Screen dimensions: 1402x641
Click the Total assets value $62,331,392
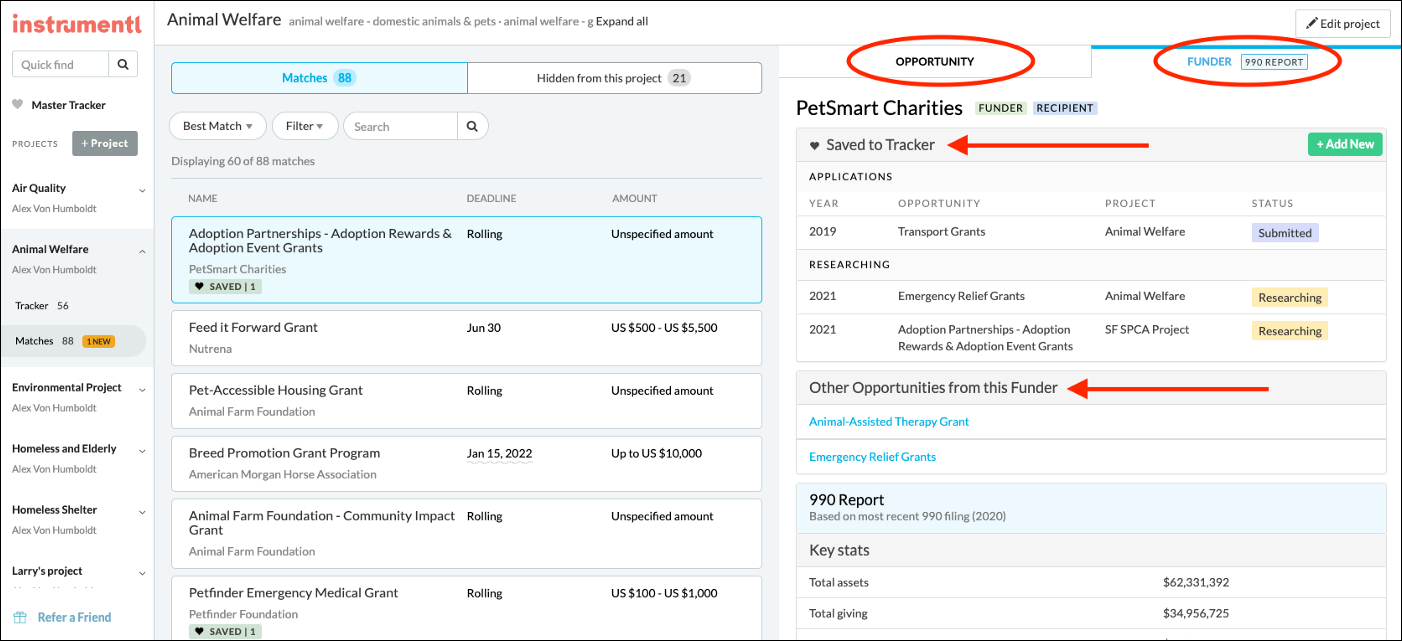coord(1196,582)
